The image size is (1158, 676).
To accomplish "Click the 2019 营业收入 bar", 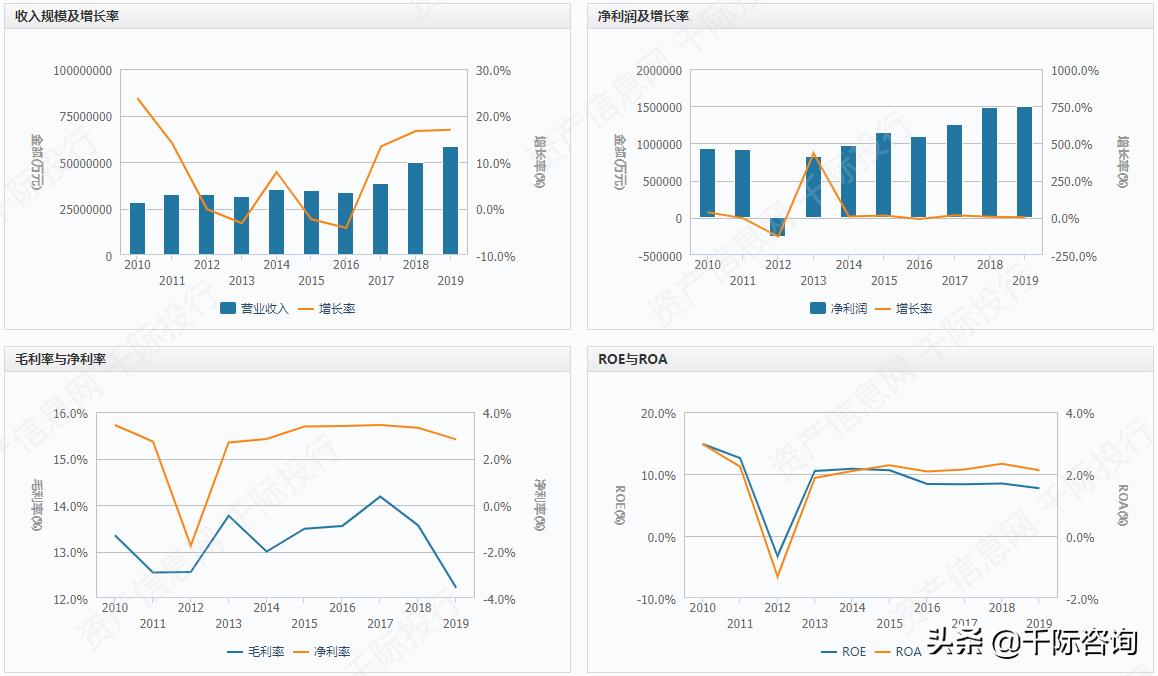I will click(x=451, y=201).
